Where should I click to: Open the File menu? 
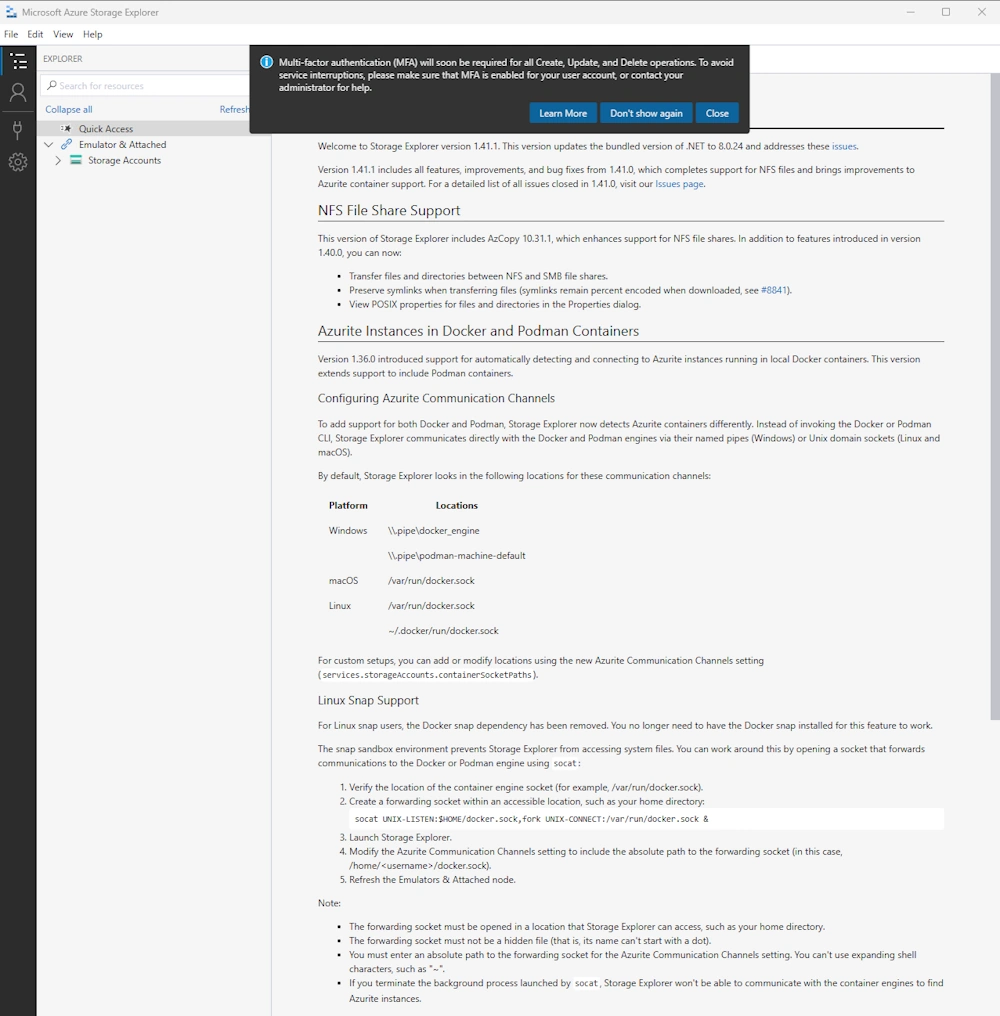pyautogui.click(x=11, y=34)
